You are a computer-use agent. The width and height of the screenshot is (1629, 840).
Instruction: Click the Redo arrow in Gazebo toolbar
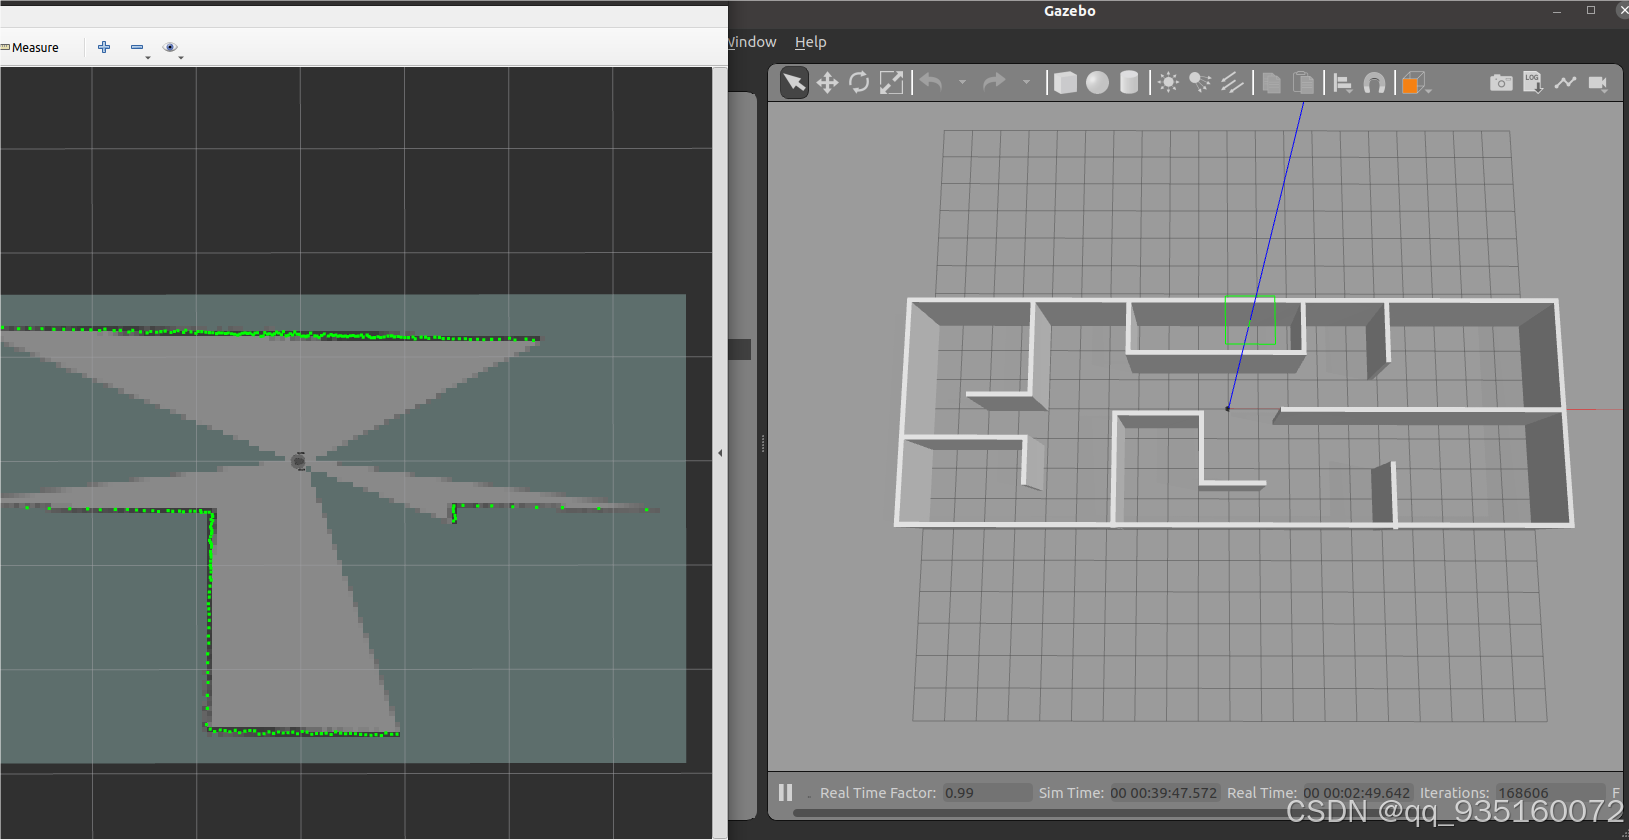coord(994,82)
